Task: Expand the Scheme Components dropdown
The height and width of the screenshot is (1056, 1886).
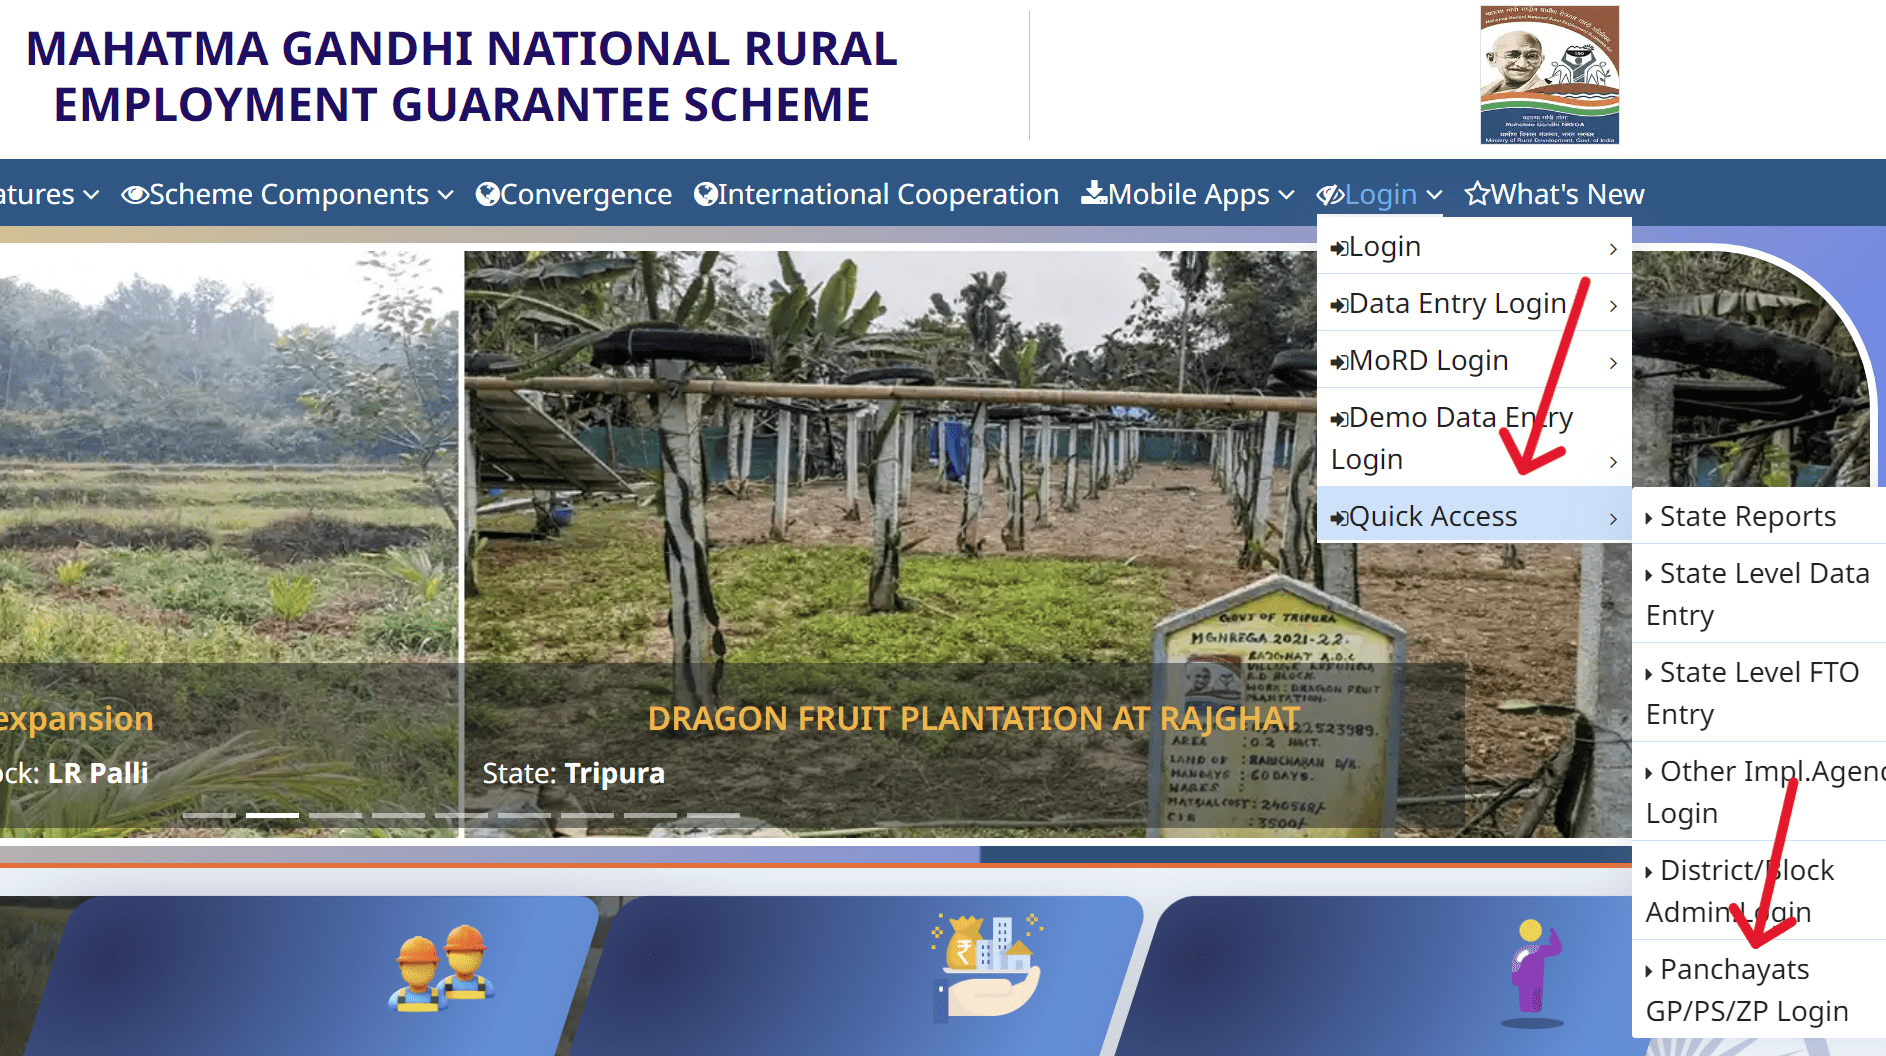Action: [286, 194]
